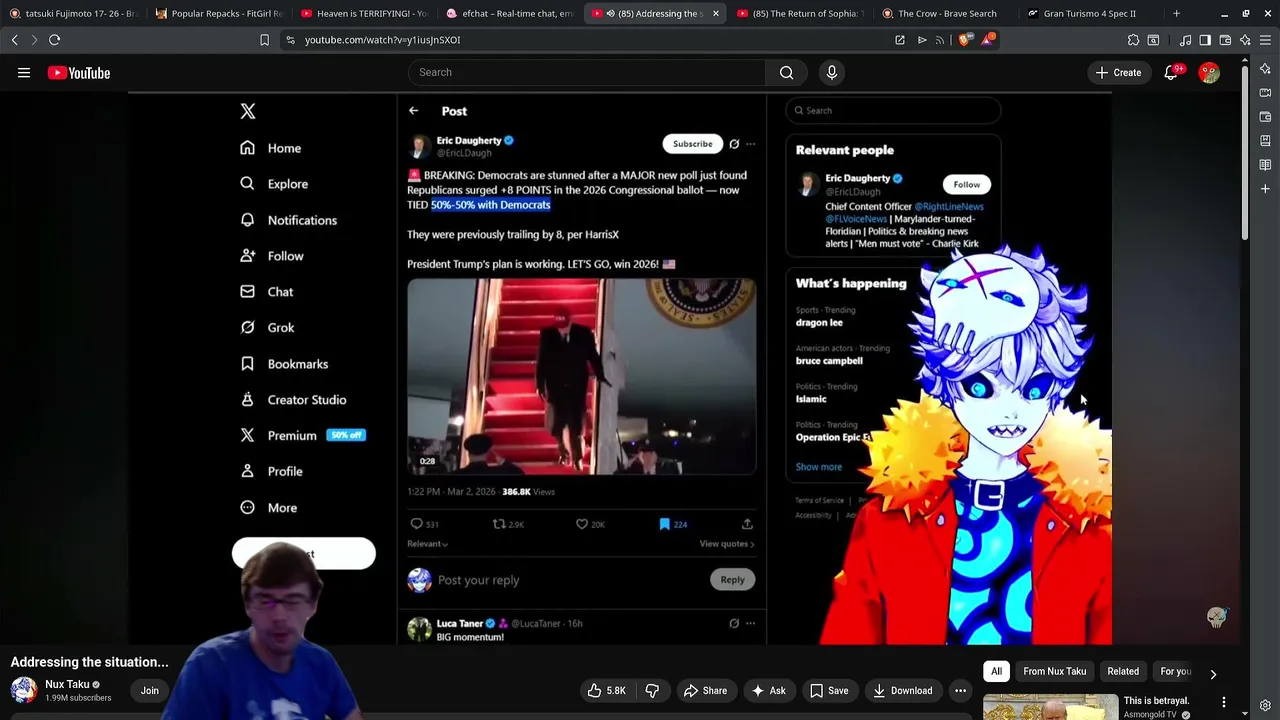Click the Nux Taku channel avatar

[x=24, y=690]
